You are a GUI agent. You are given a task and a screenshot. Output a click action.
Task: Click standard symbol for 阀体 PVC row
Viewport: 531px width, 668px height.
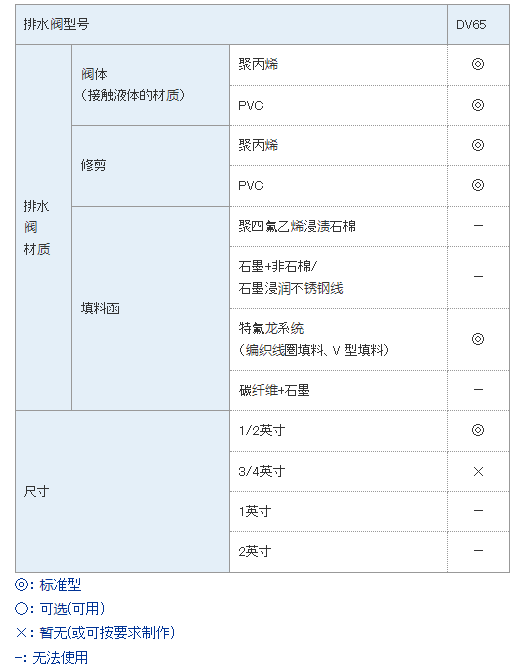click(x=478, y=105)
